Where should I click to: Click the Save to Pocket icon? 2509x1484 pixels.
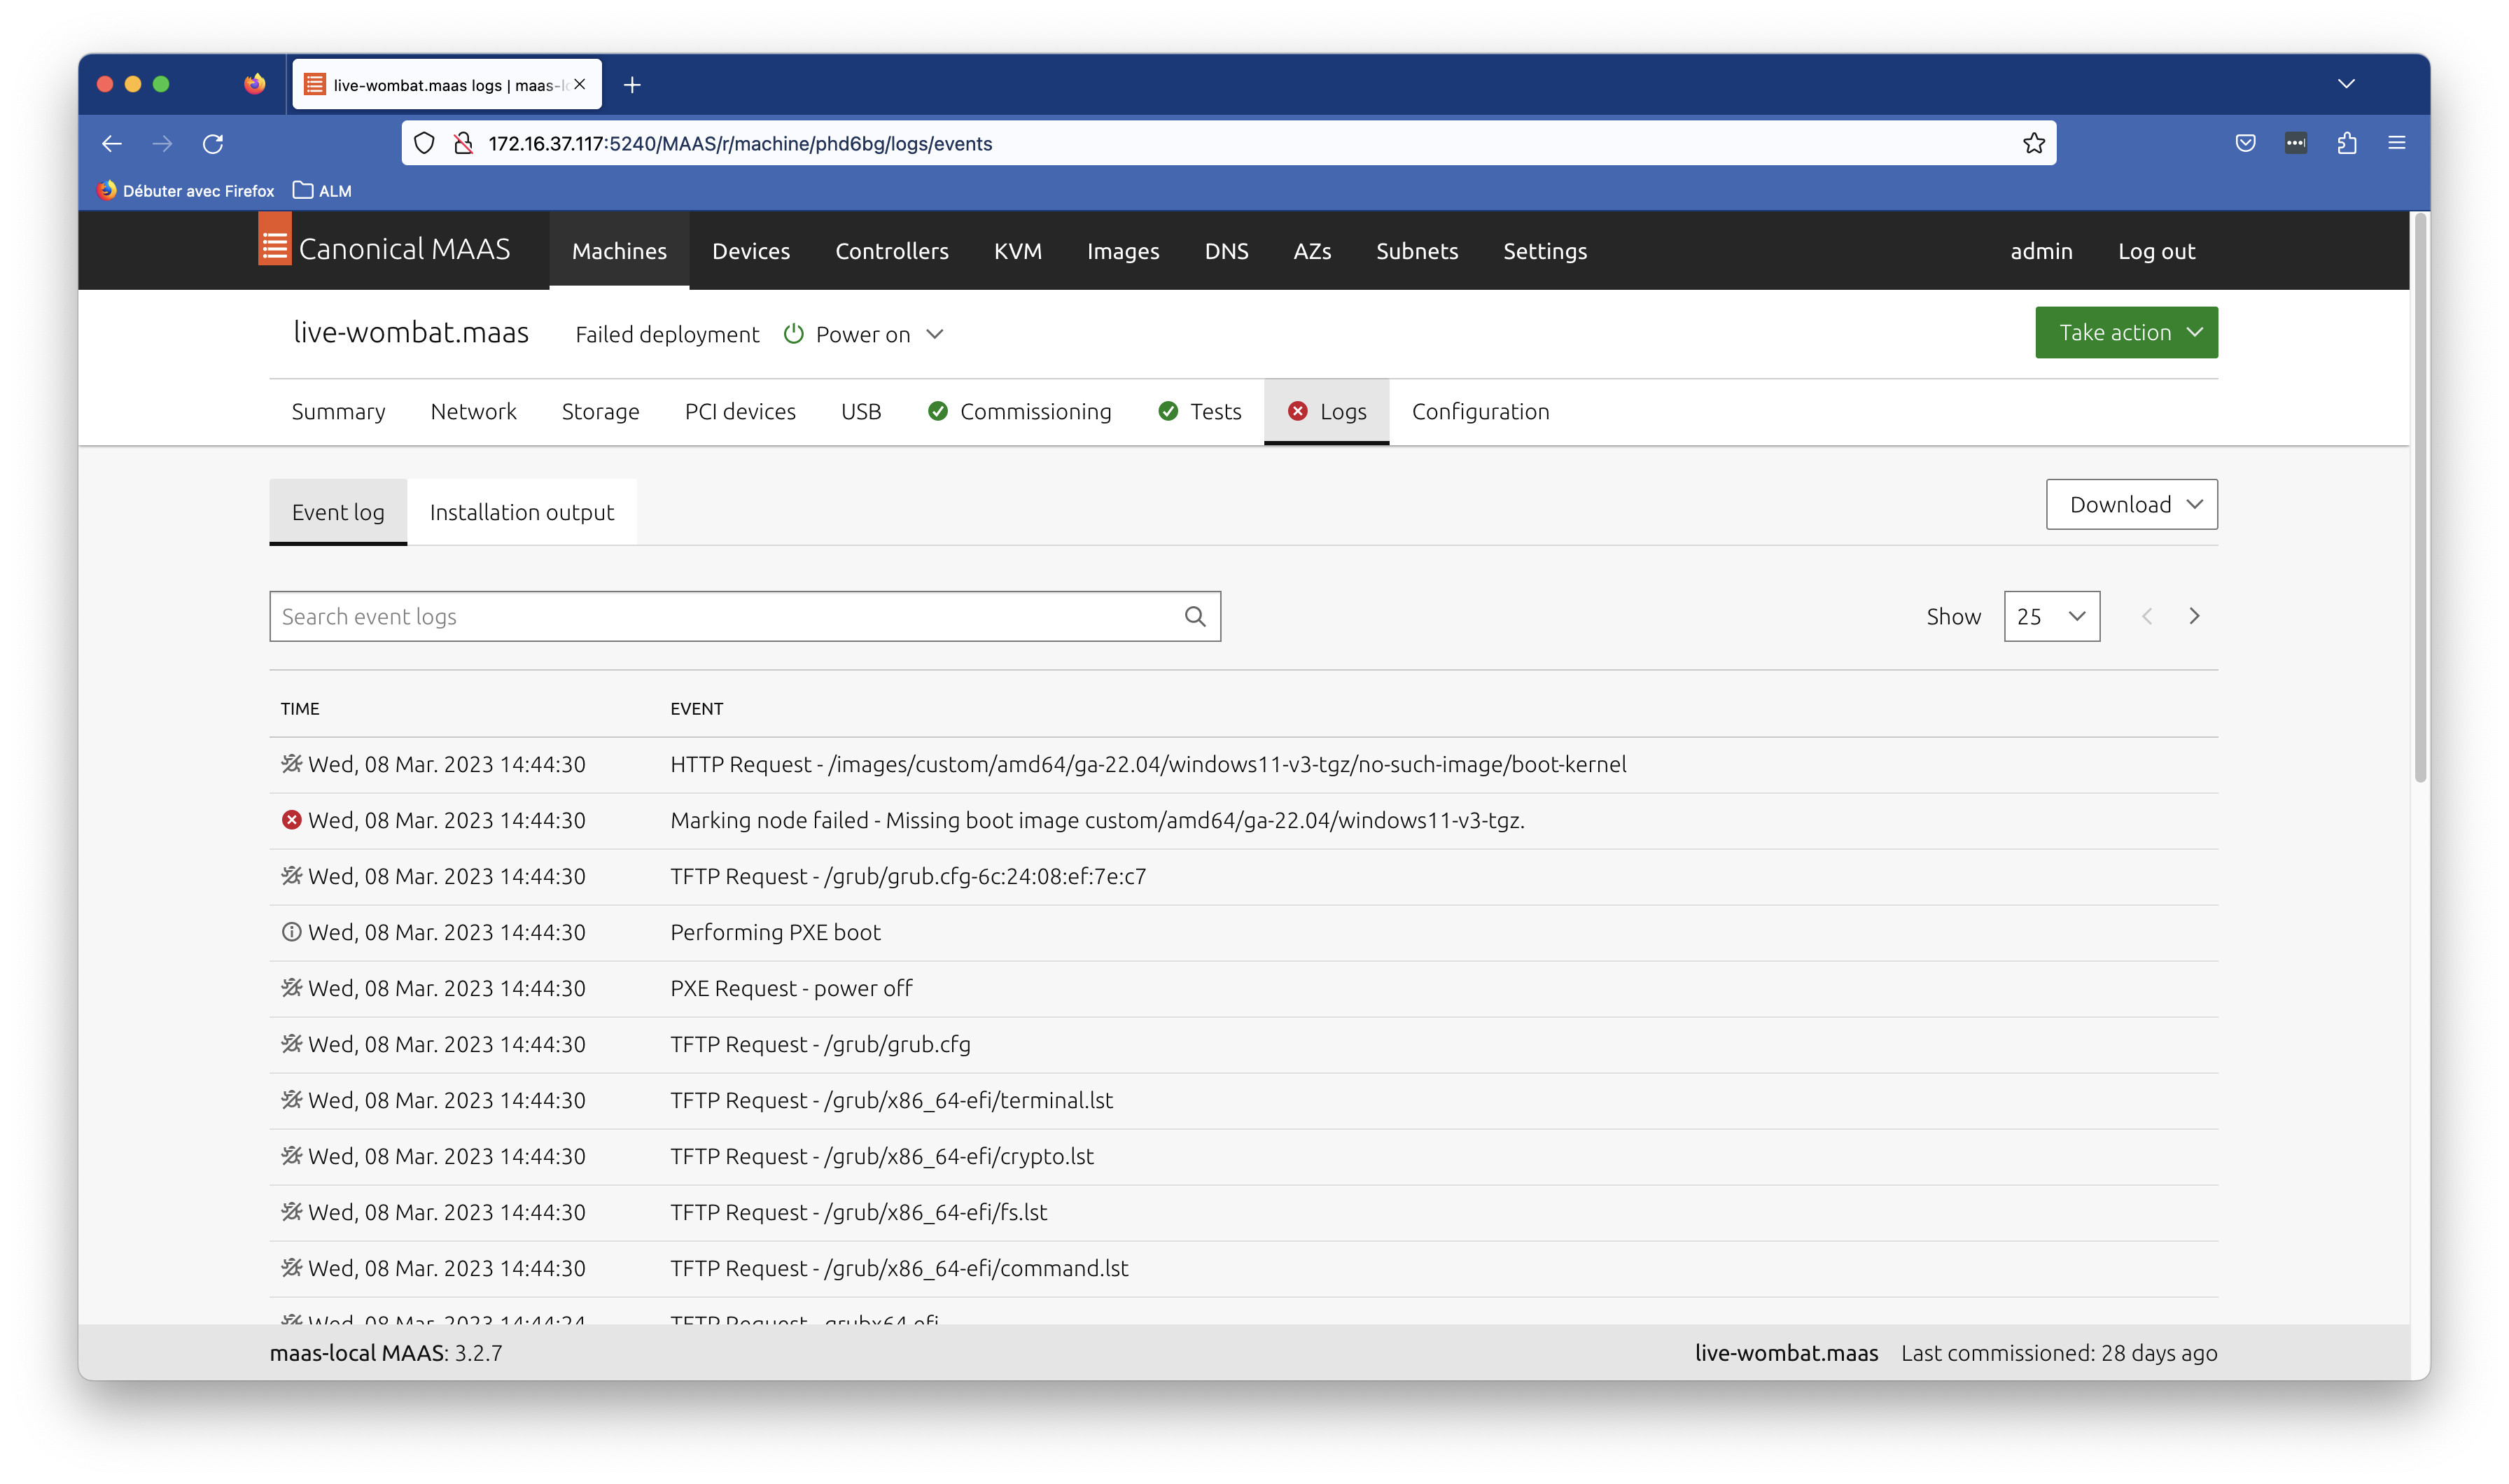coord(2245,144)
